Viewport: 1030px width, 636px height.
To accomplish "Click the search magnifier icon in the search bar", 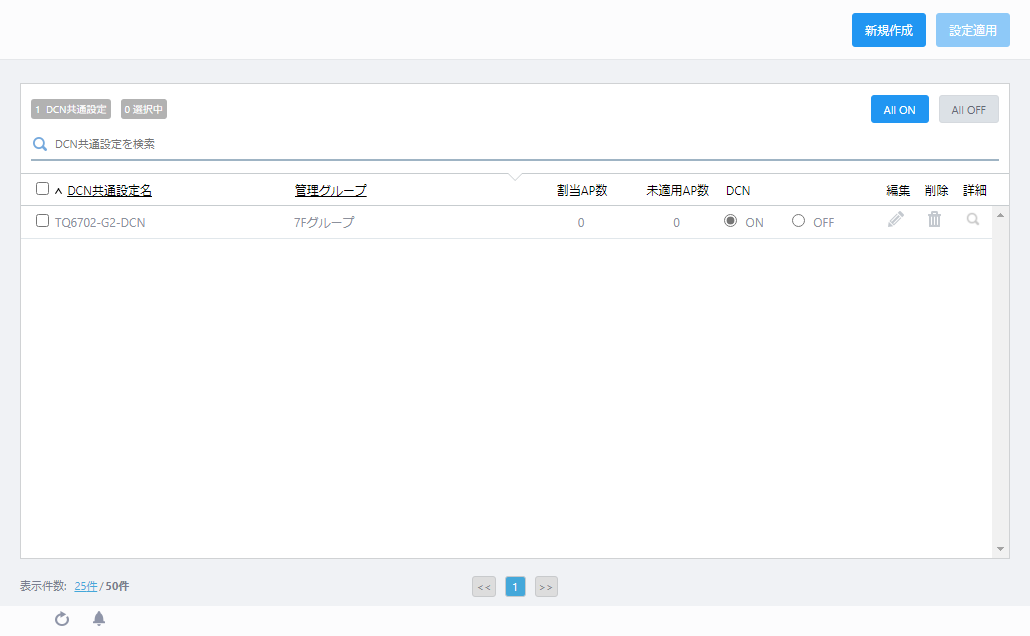I will coord(40,143).
